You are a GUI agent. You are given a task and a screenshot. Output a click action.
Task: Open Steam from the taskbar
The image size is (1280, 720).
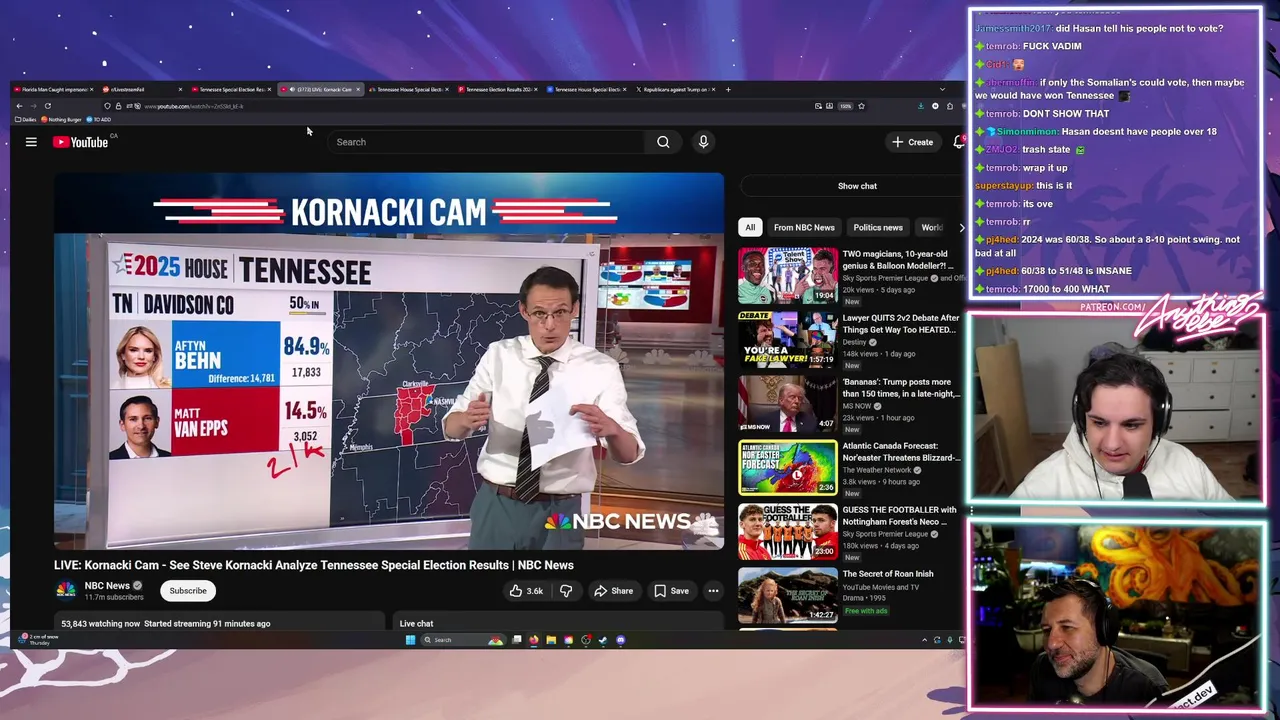(603, 640)
